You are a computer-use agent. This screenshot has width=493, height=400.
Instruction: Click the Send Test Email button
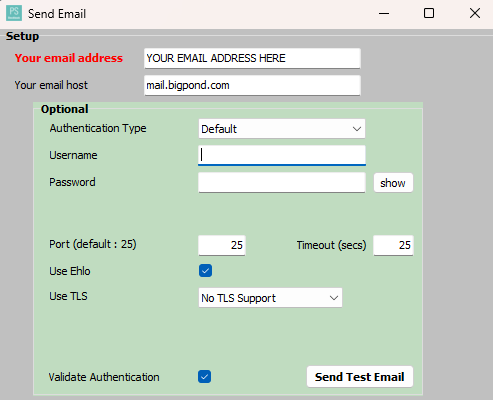point(360,377)
